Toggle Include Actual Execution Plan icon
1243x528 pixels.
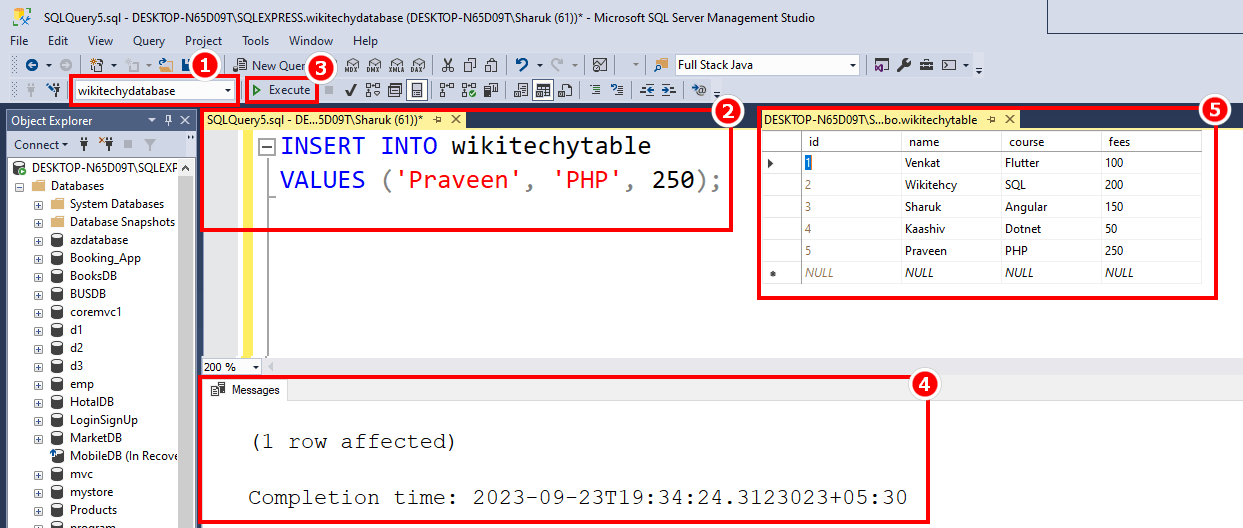(446, 90)
